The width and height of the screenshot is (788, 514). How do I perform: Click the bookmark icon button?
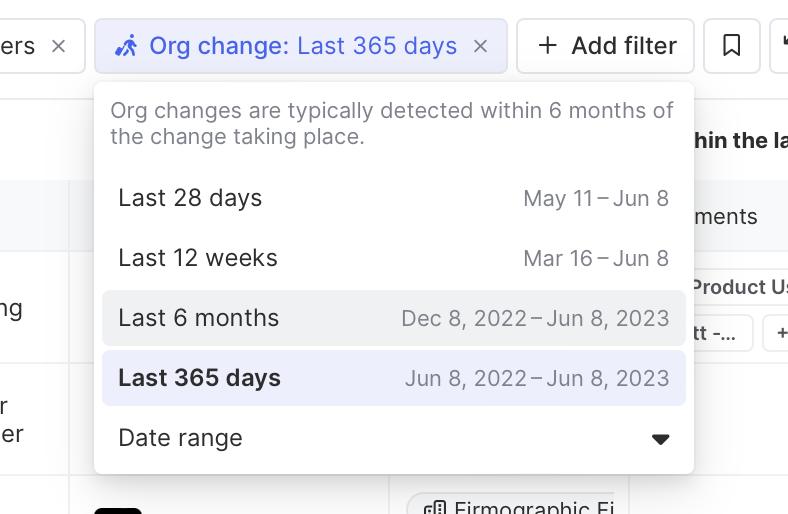pos(731,46)
